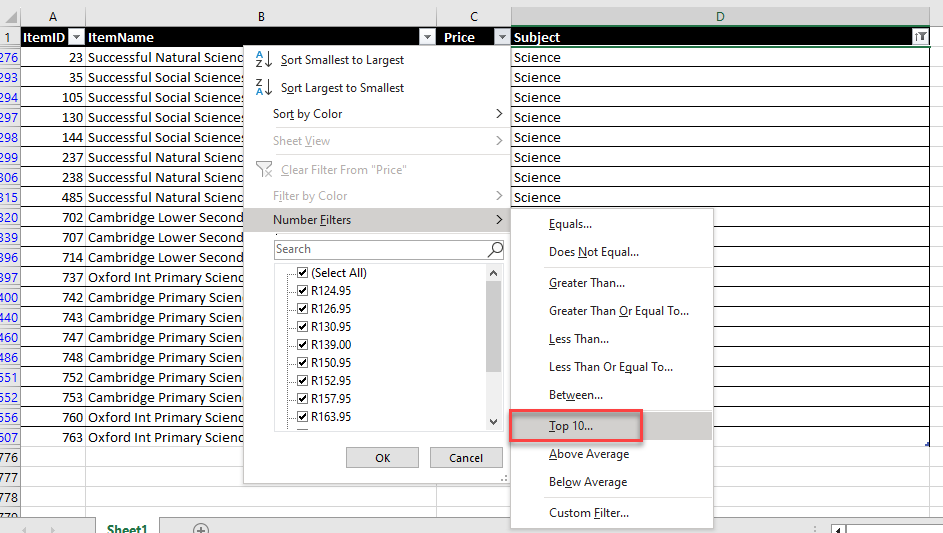
Task: Click the search magnifier icon in filter box
Action: tap(495, 249)
